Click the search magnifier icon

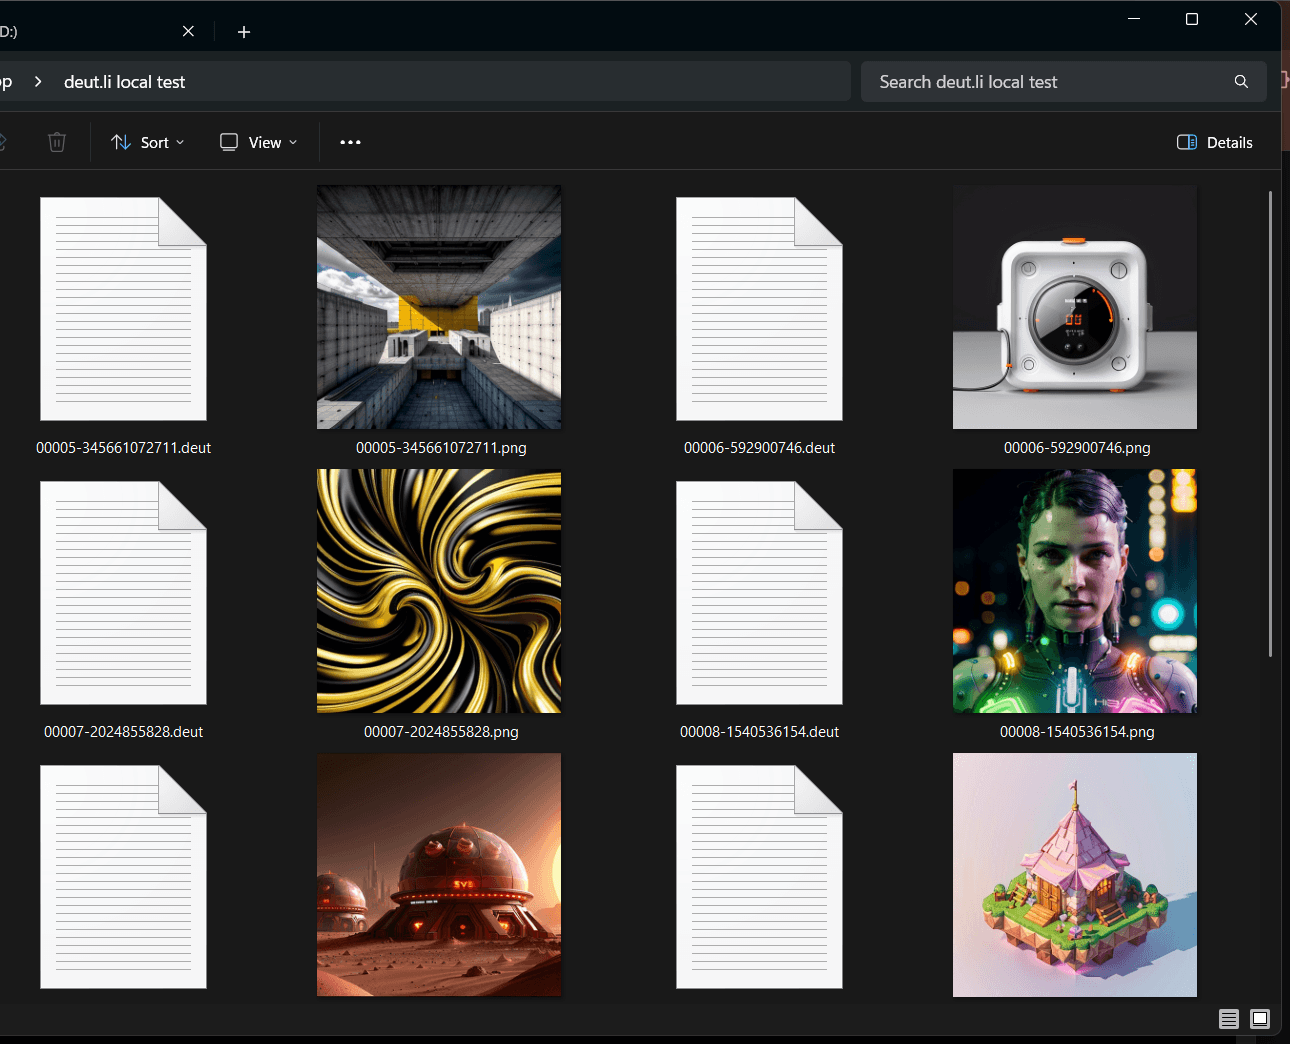[x=1241, y=81]
